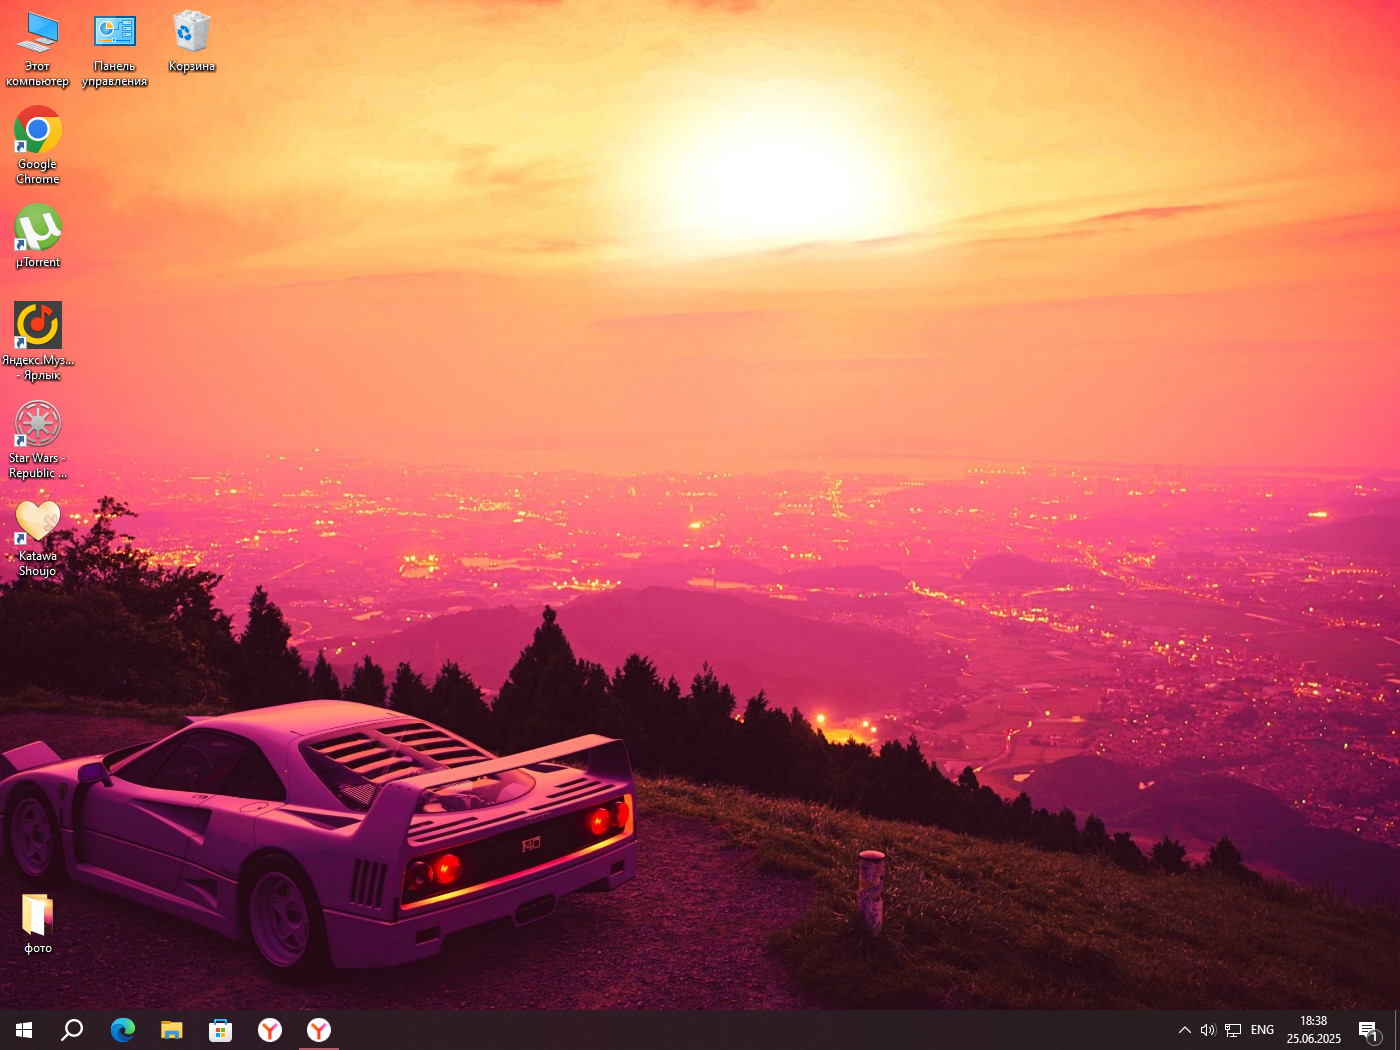Launch Microsoft Edge from taskbar
Viewport: 1400px width, 1050px height.
[122, 1030]
